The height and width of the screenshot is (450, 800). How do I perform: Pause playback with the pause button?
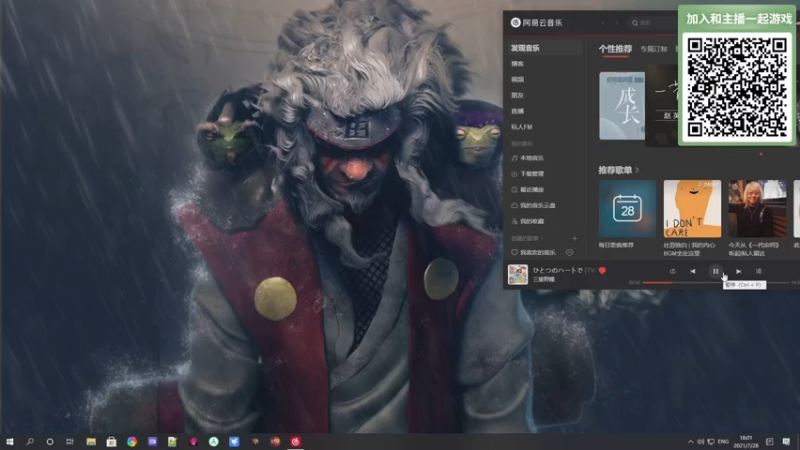coord(715,271)
